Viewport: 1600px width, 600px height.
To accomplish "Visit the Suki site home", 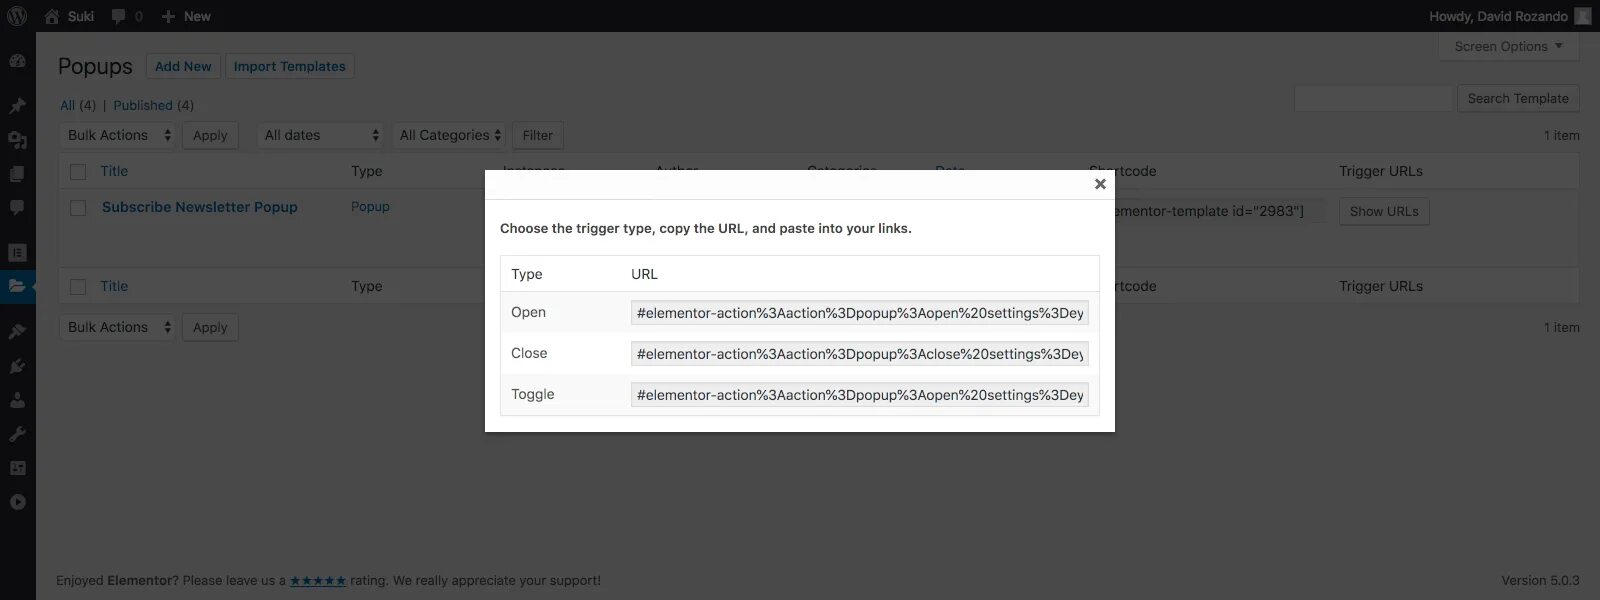I will (69, 16).
